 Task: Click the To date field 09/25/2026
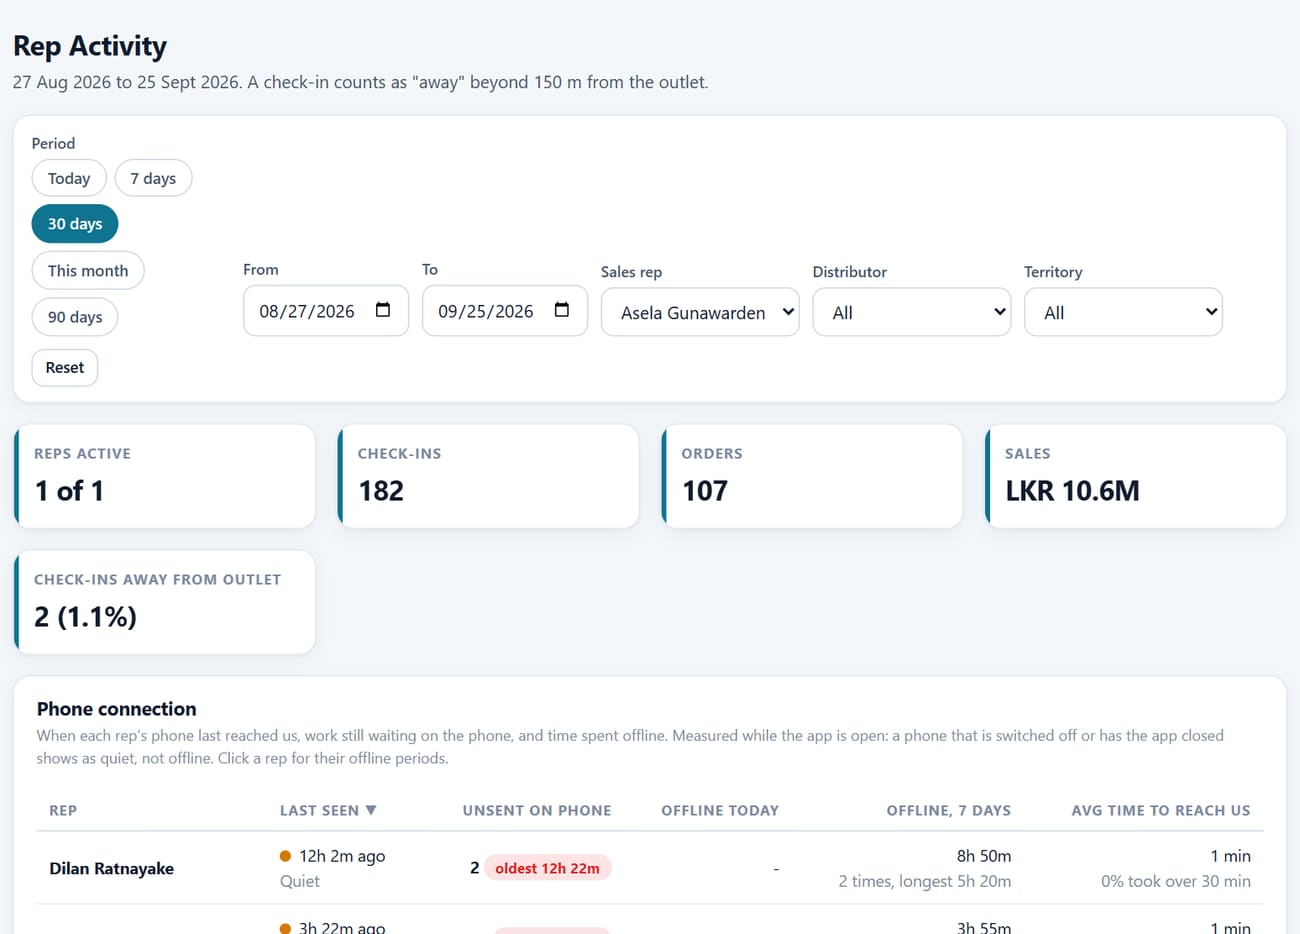tap(505, 311)
